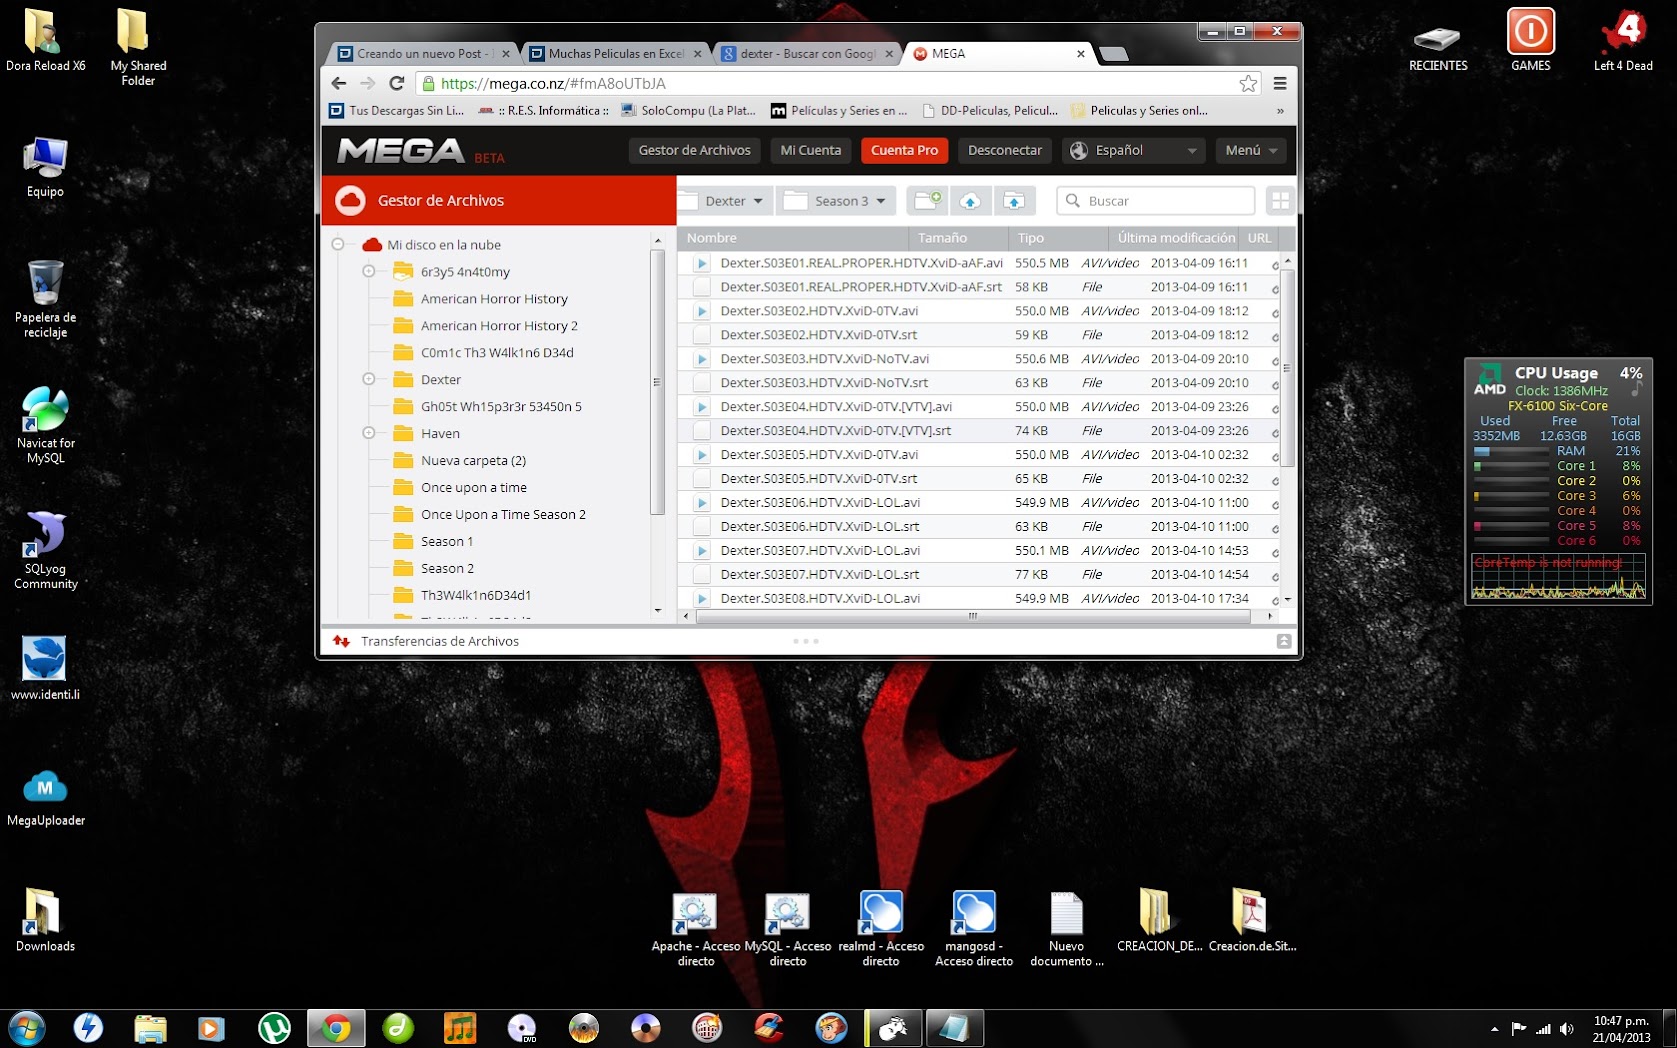Image resolution: width=1677 pixels, height=1048 pixels.
Task: Click the Chrome reload page button
Action: coord(397,83)
